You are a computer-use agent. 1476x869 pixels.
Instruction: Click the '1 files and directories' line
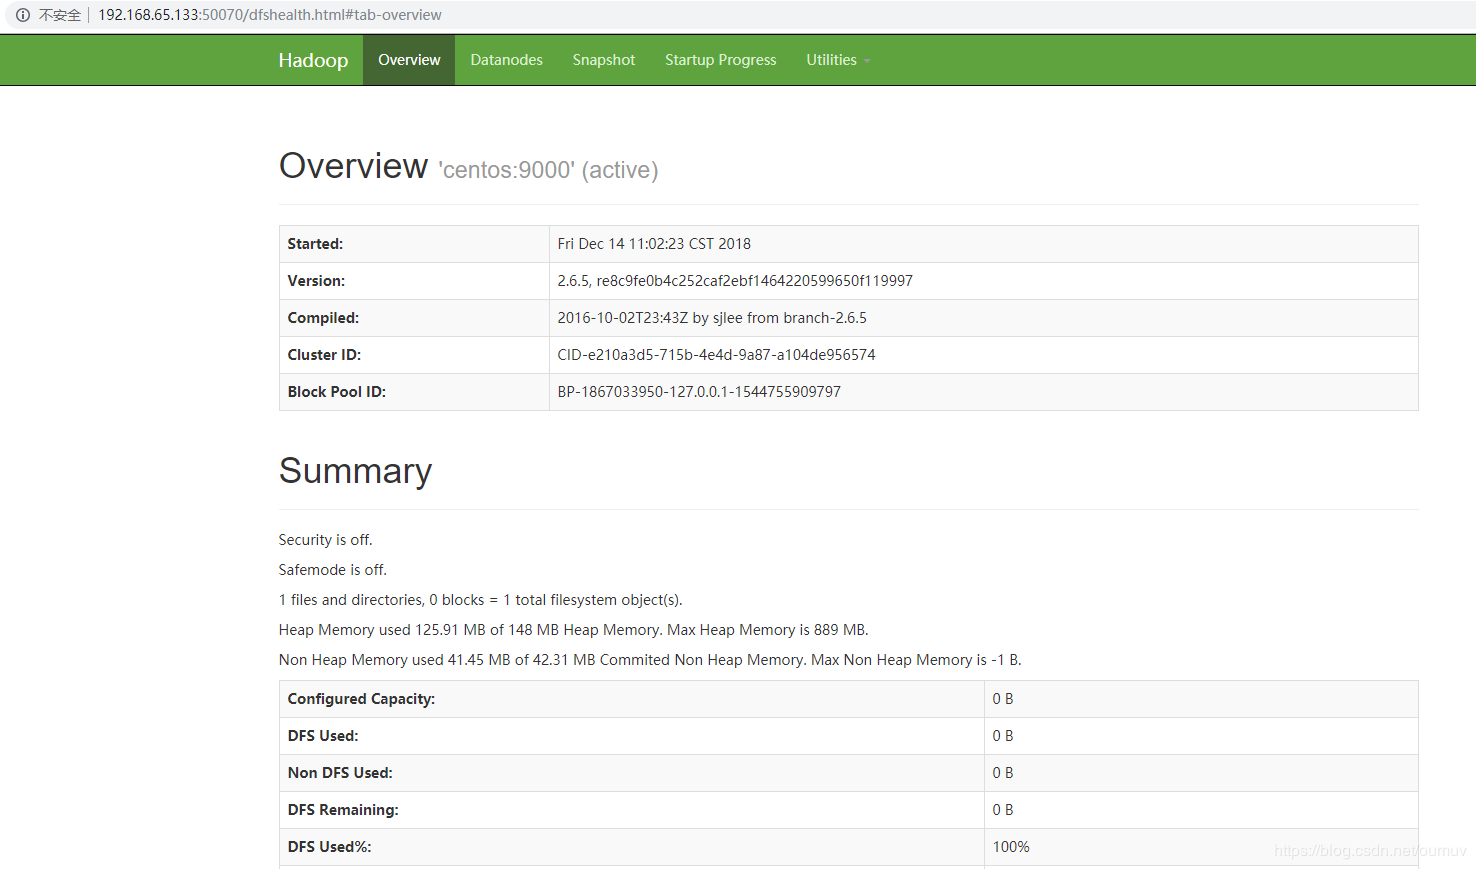tap(481, 600)
